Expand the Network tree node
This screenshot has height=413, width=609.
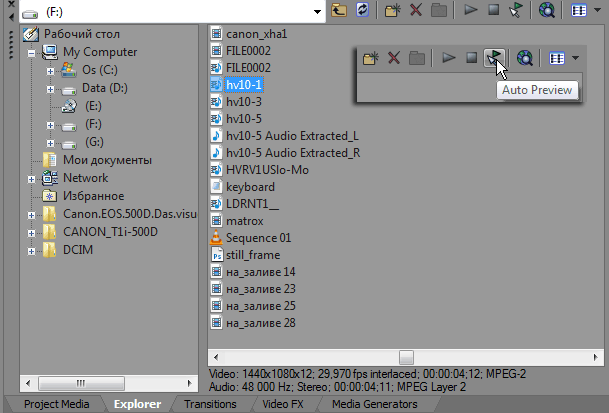32,178
